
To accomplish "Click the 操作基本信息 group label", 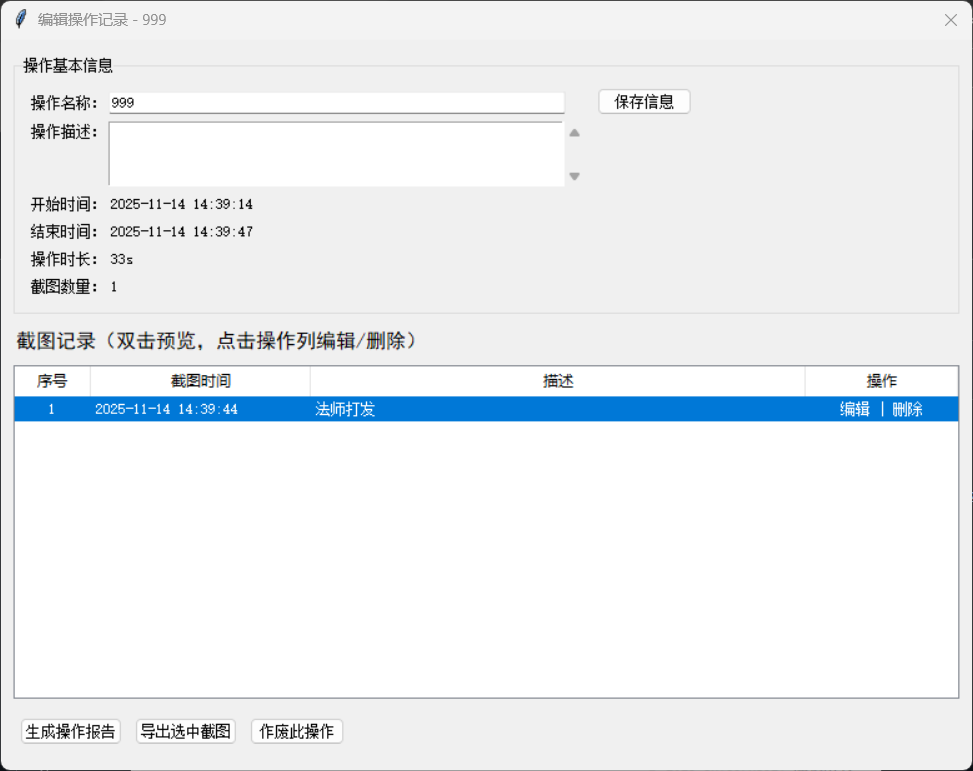I will coord(68,65).
